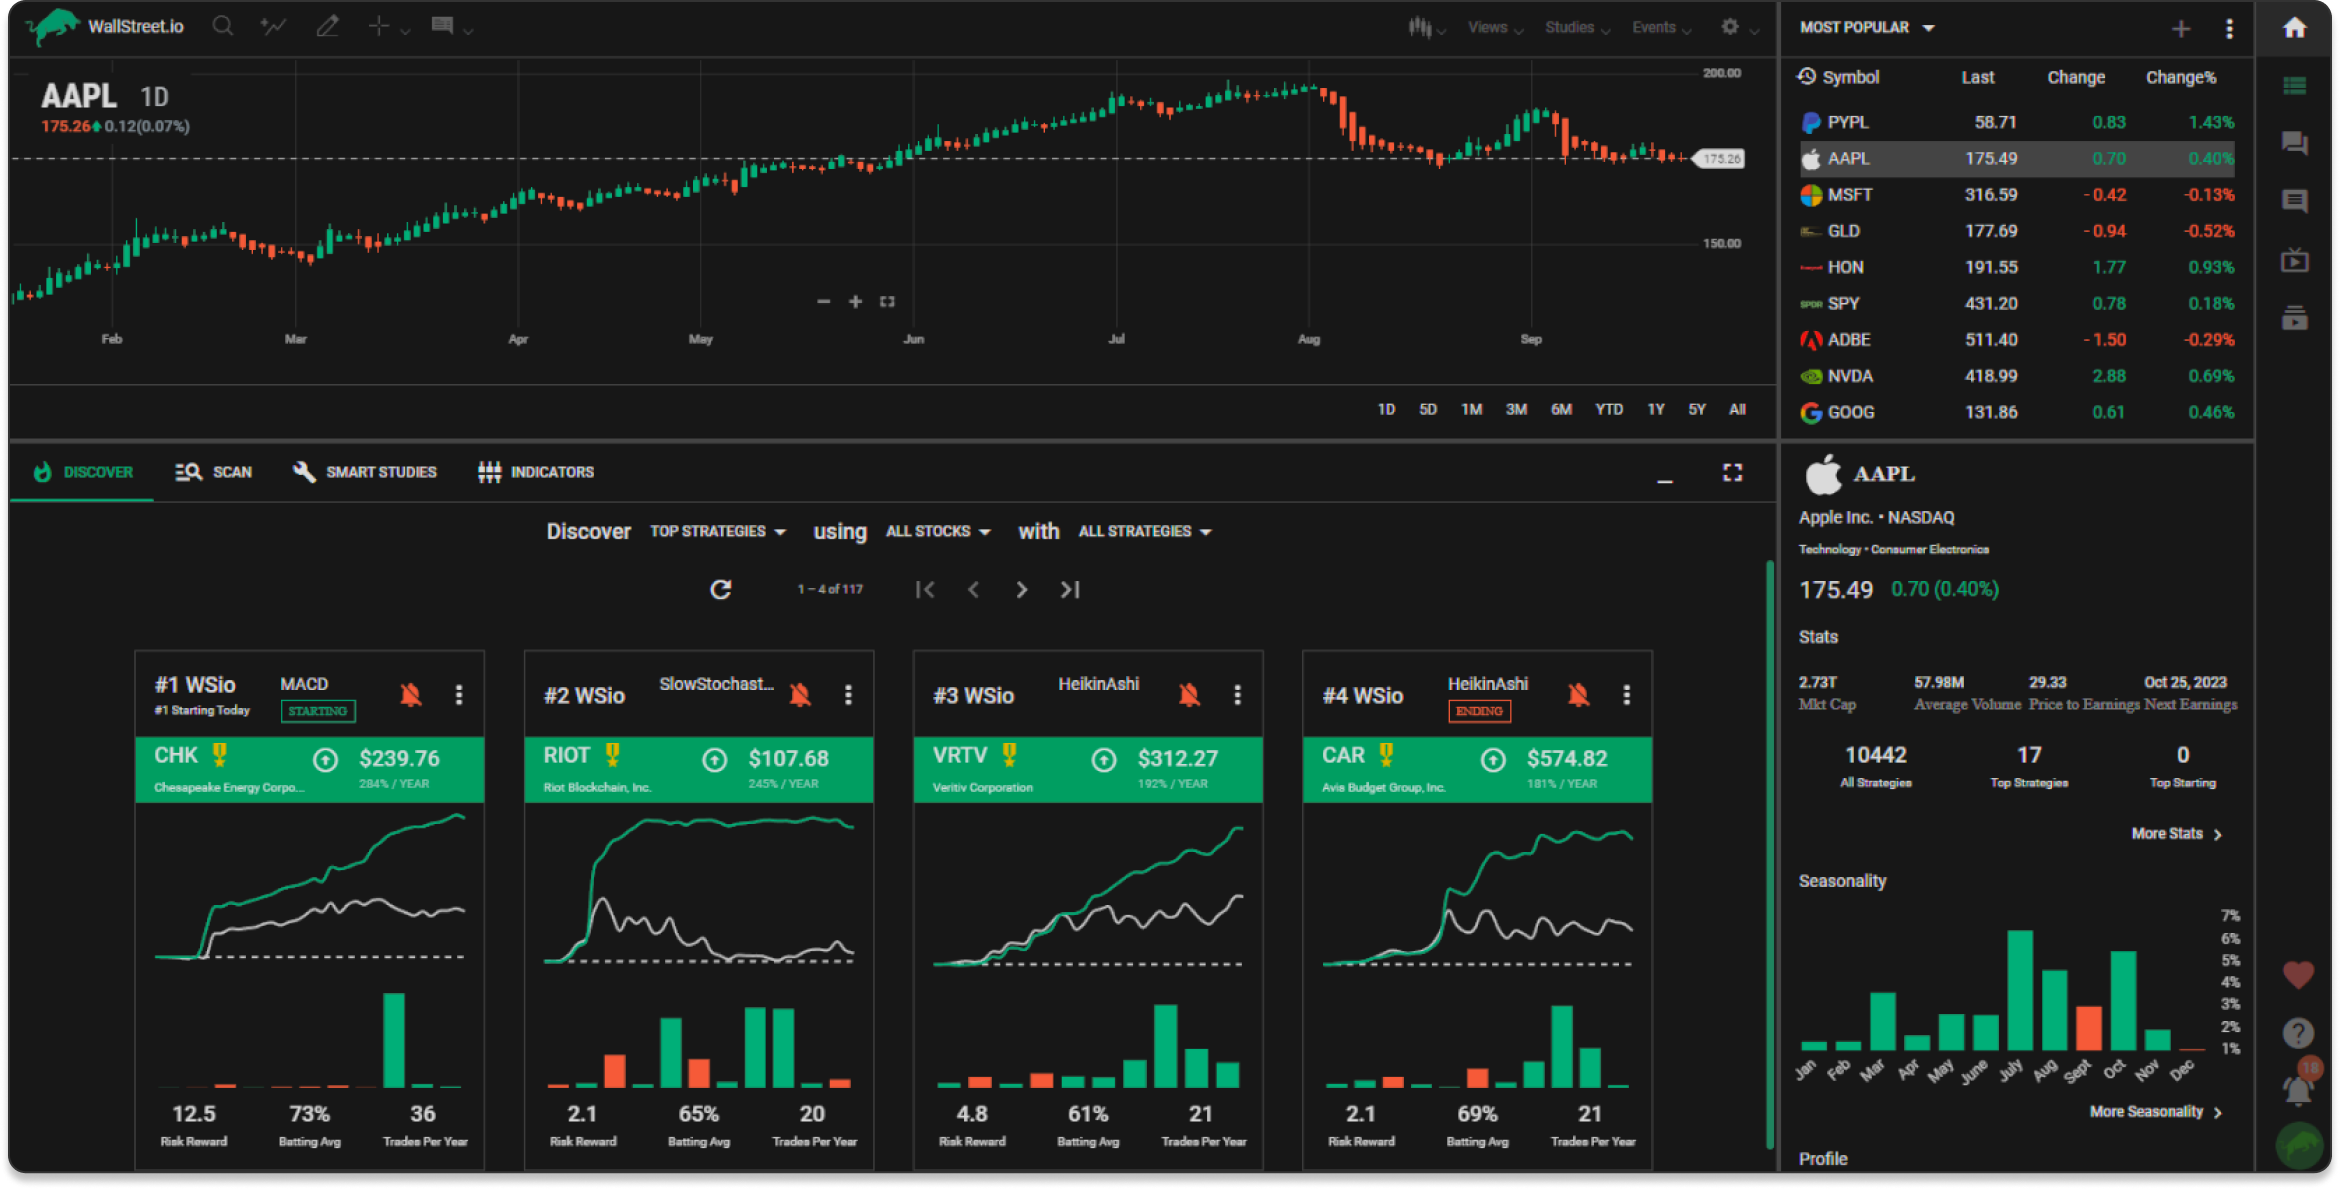Jump to the last results page
The image size is (2340, 1190).
coord(1070,590)
